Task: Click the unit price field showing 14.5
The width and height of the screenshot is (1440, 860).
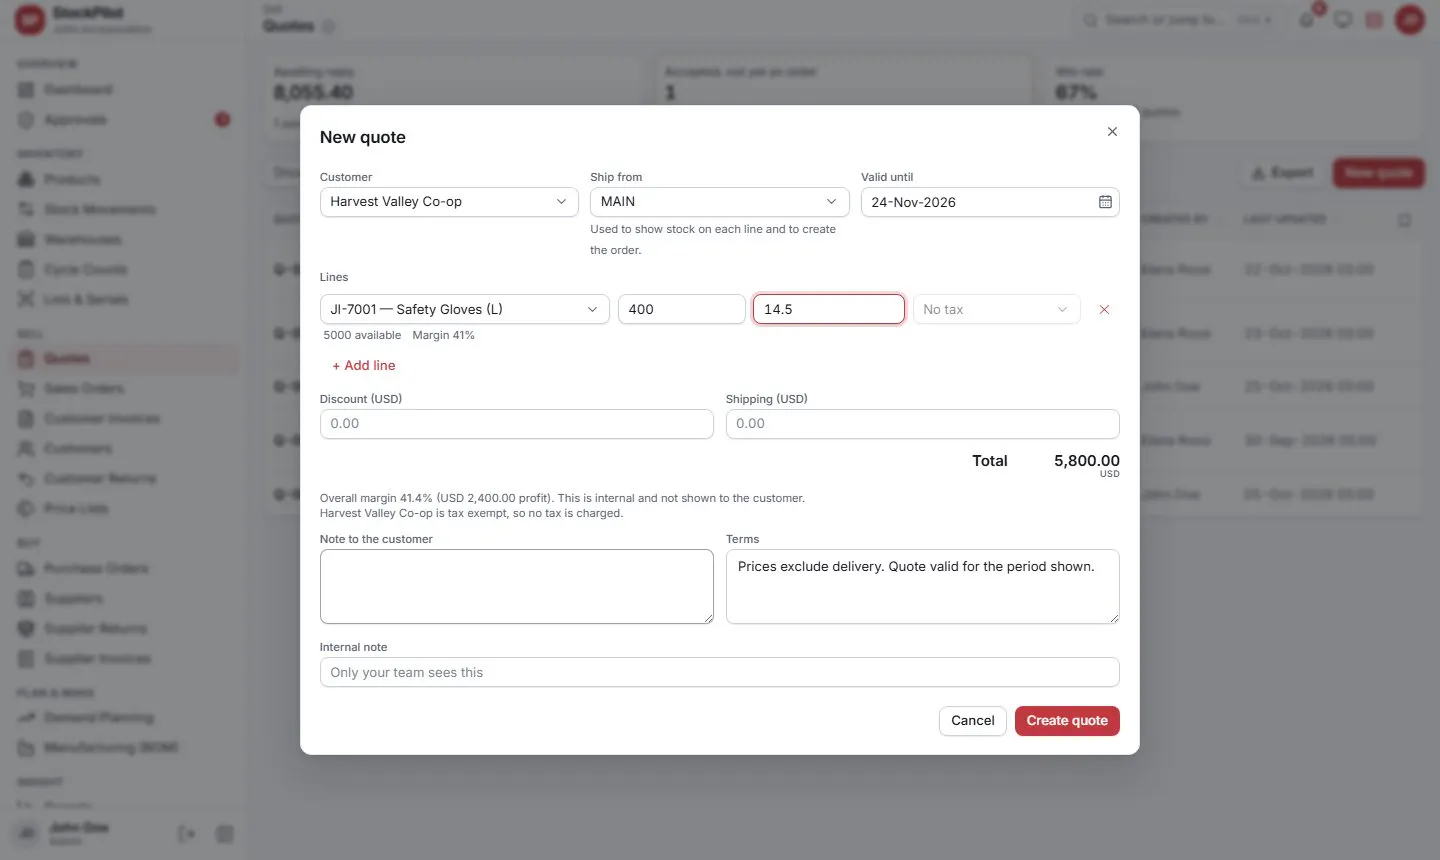Action: point(829,309)
